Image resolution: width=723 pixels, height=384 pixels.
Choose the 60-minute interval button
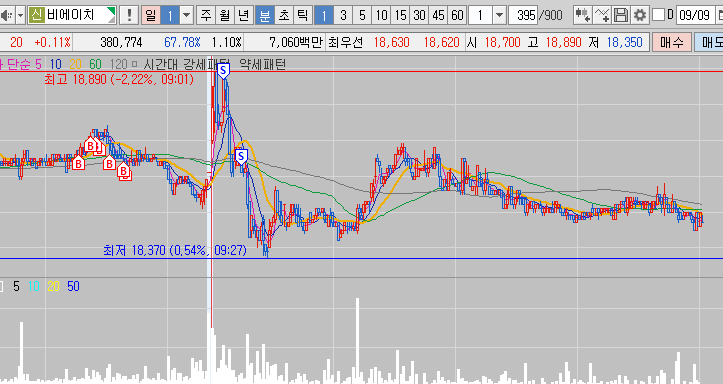[457, 16]
